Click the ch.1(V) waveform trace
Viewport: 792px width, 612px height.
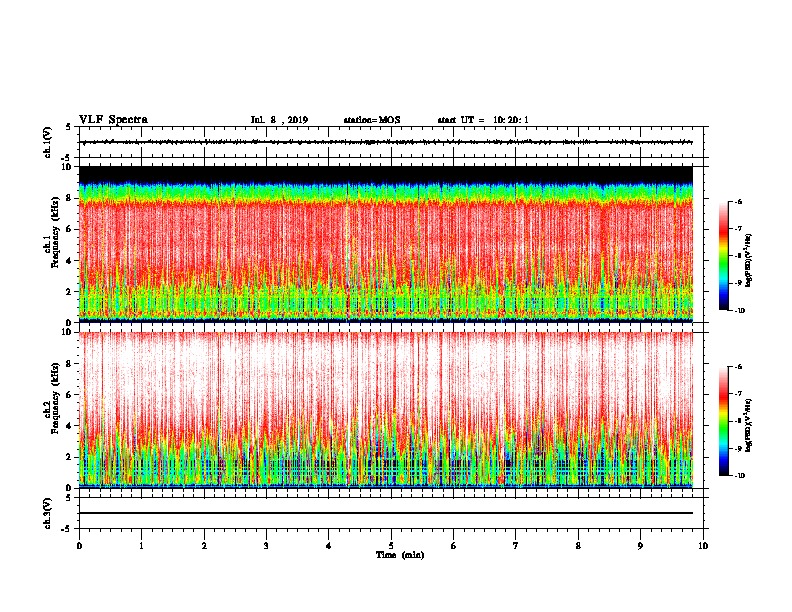coord(386,142)
